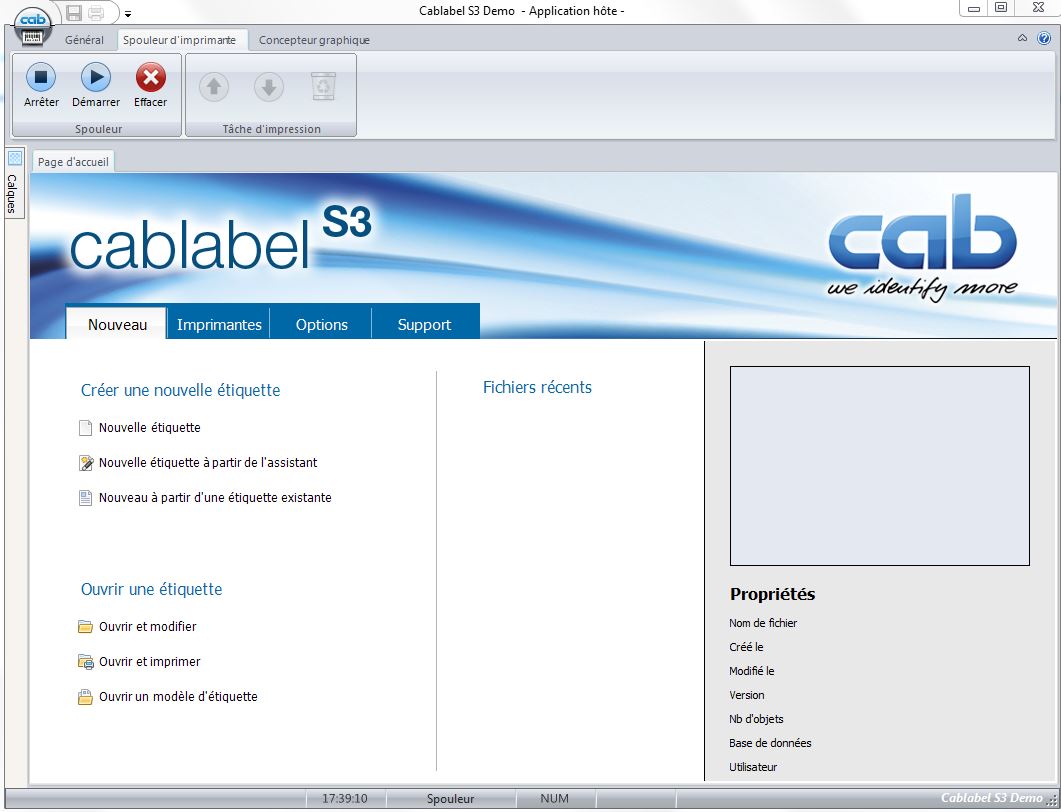Click template folder icon beside modèle d'étiquette
Screen dimensions: 1061x812
[x=85, y=697]
